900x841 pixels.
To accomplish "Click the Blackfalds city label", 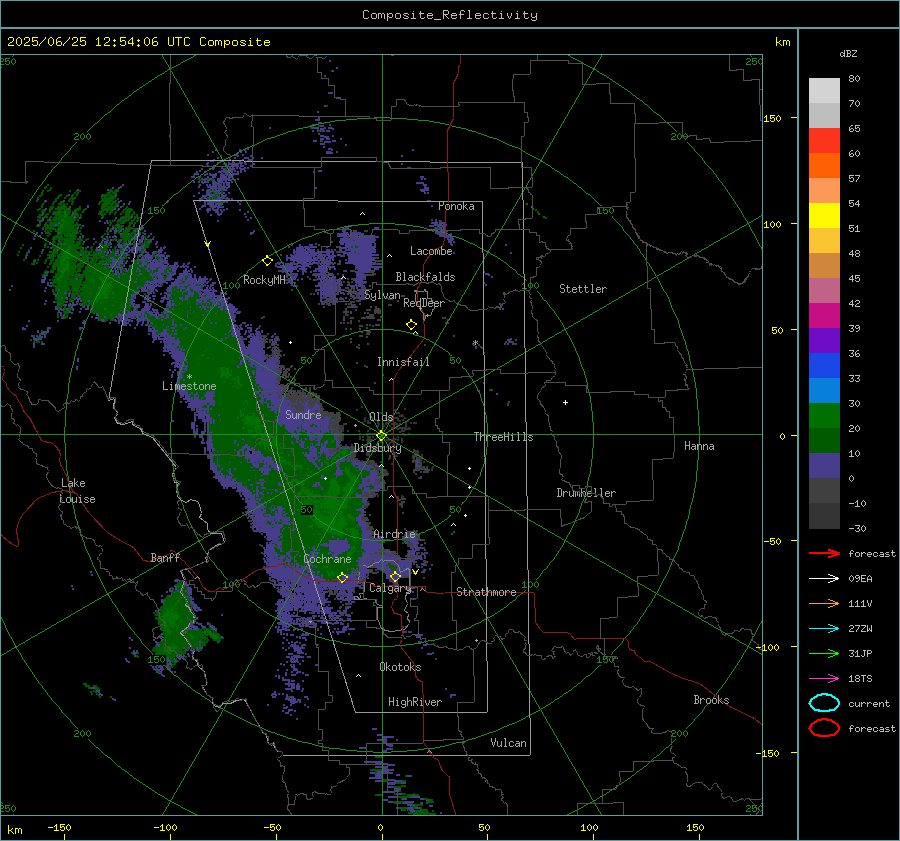I will (425, 277).
